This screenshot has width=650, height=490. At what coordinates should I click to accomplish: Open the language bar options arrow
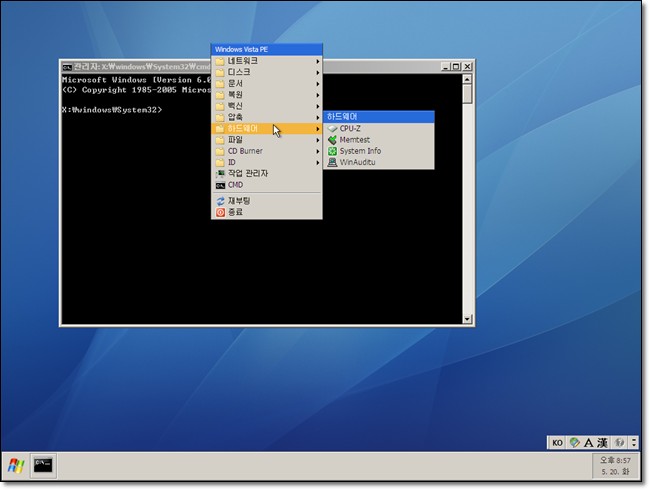(634, 443)
